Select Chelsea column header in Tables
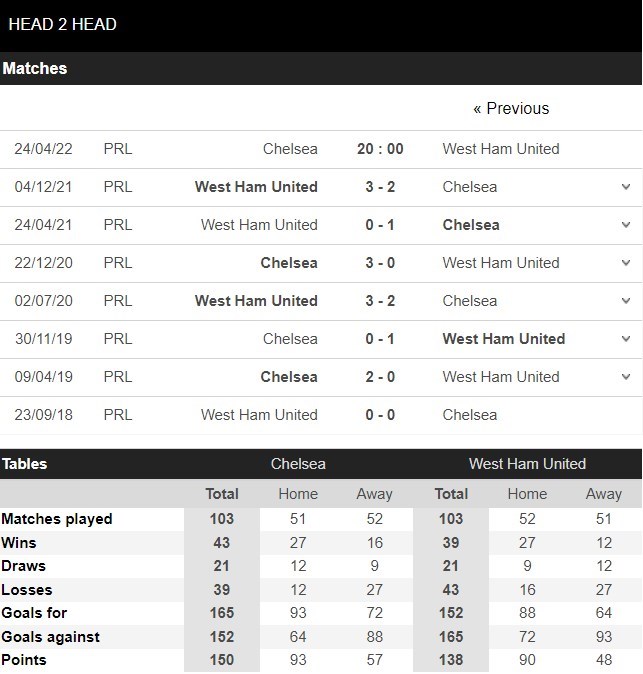Viewport: 643px width, 674px height. [x=298, y=464]
